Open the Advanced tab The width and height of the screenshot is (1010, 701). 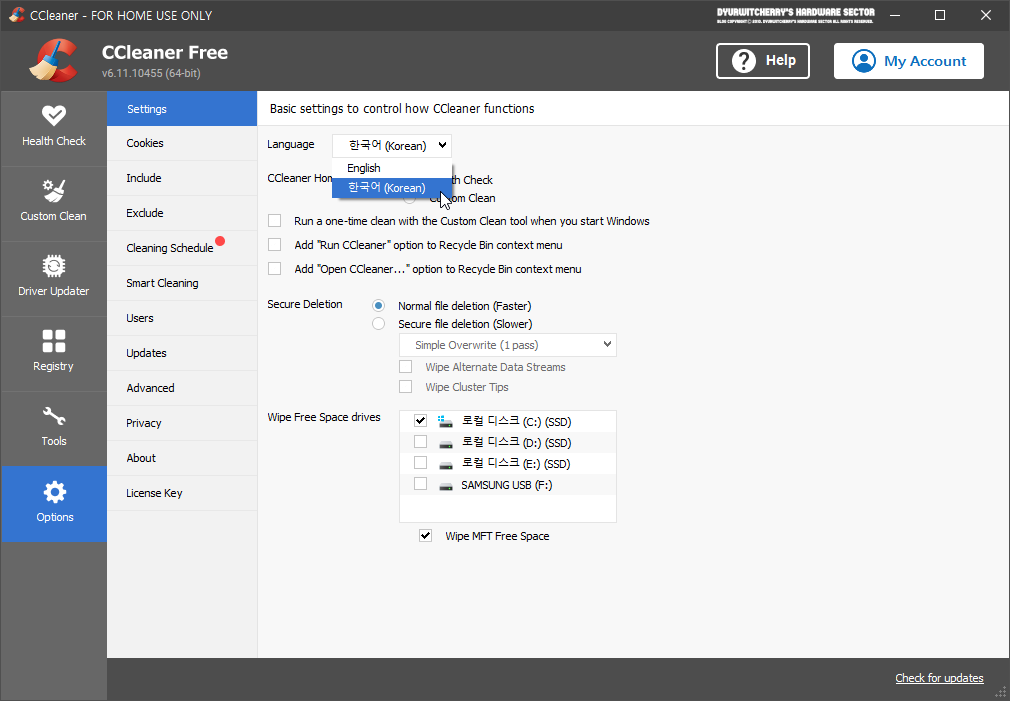click(182, 388)
